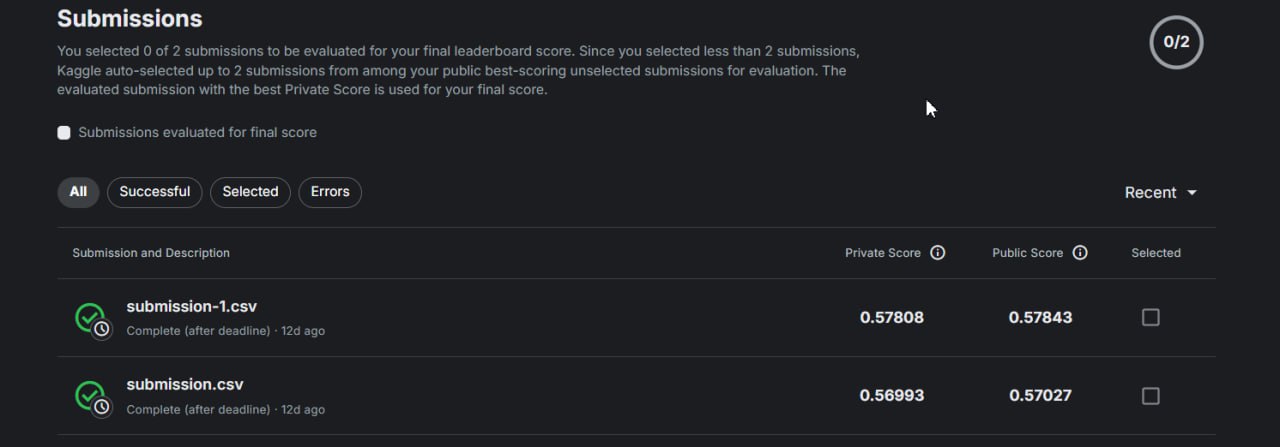Viewport: 1280px width, 447px height.
Task: Select the submission-1.csv checkbox
Action: (1151, 317)
